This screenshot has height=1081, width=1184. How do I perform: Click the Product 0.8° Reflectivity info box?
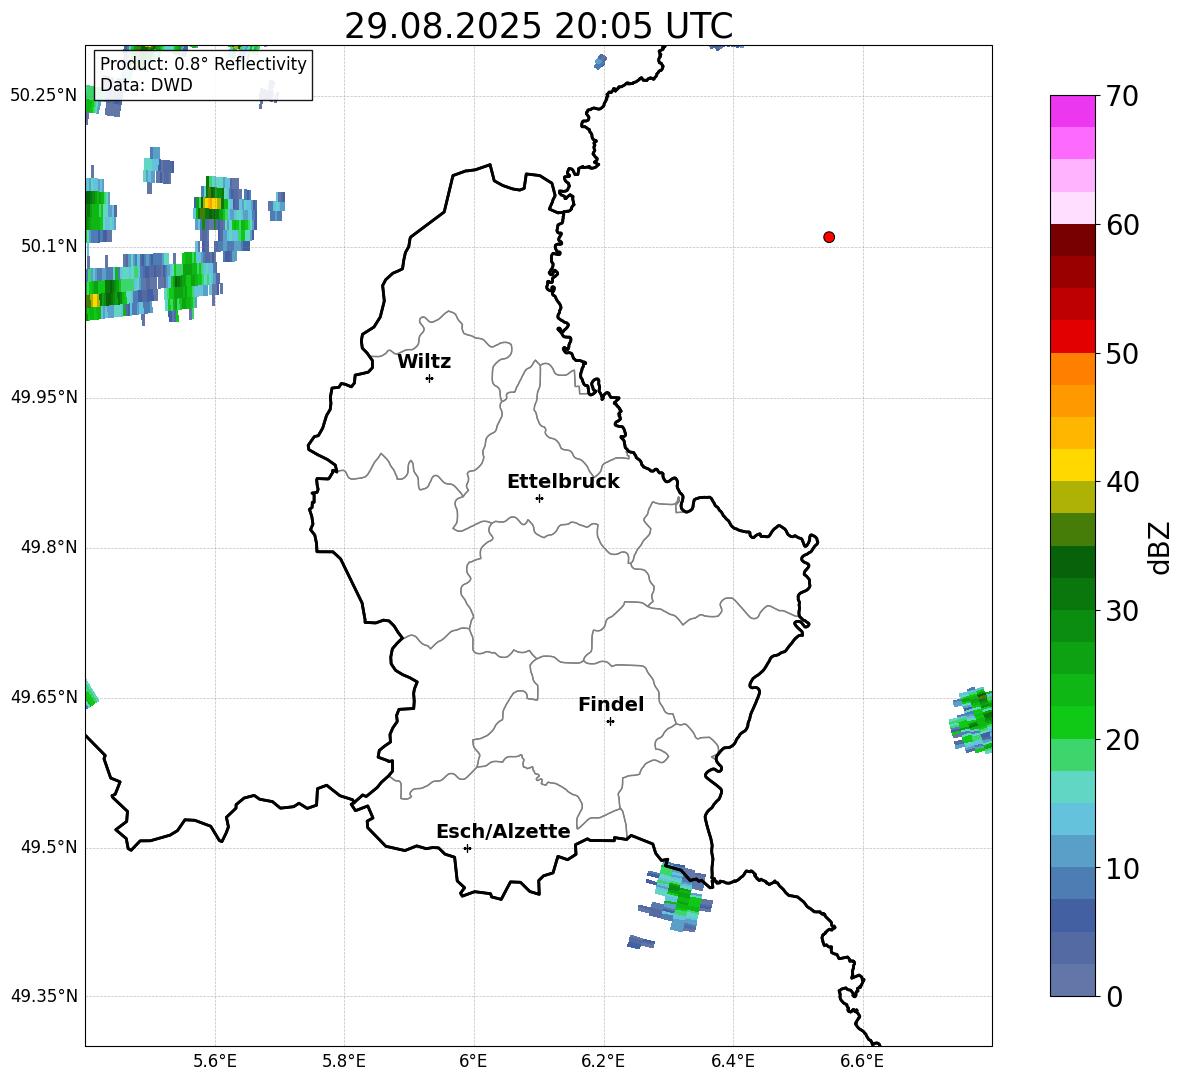(203, 75)
